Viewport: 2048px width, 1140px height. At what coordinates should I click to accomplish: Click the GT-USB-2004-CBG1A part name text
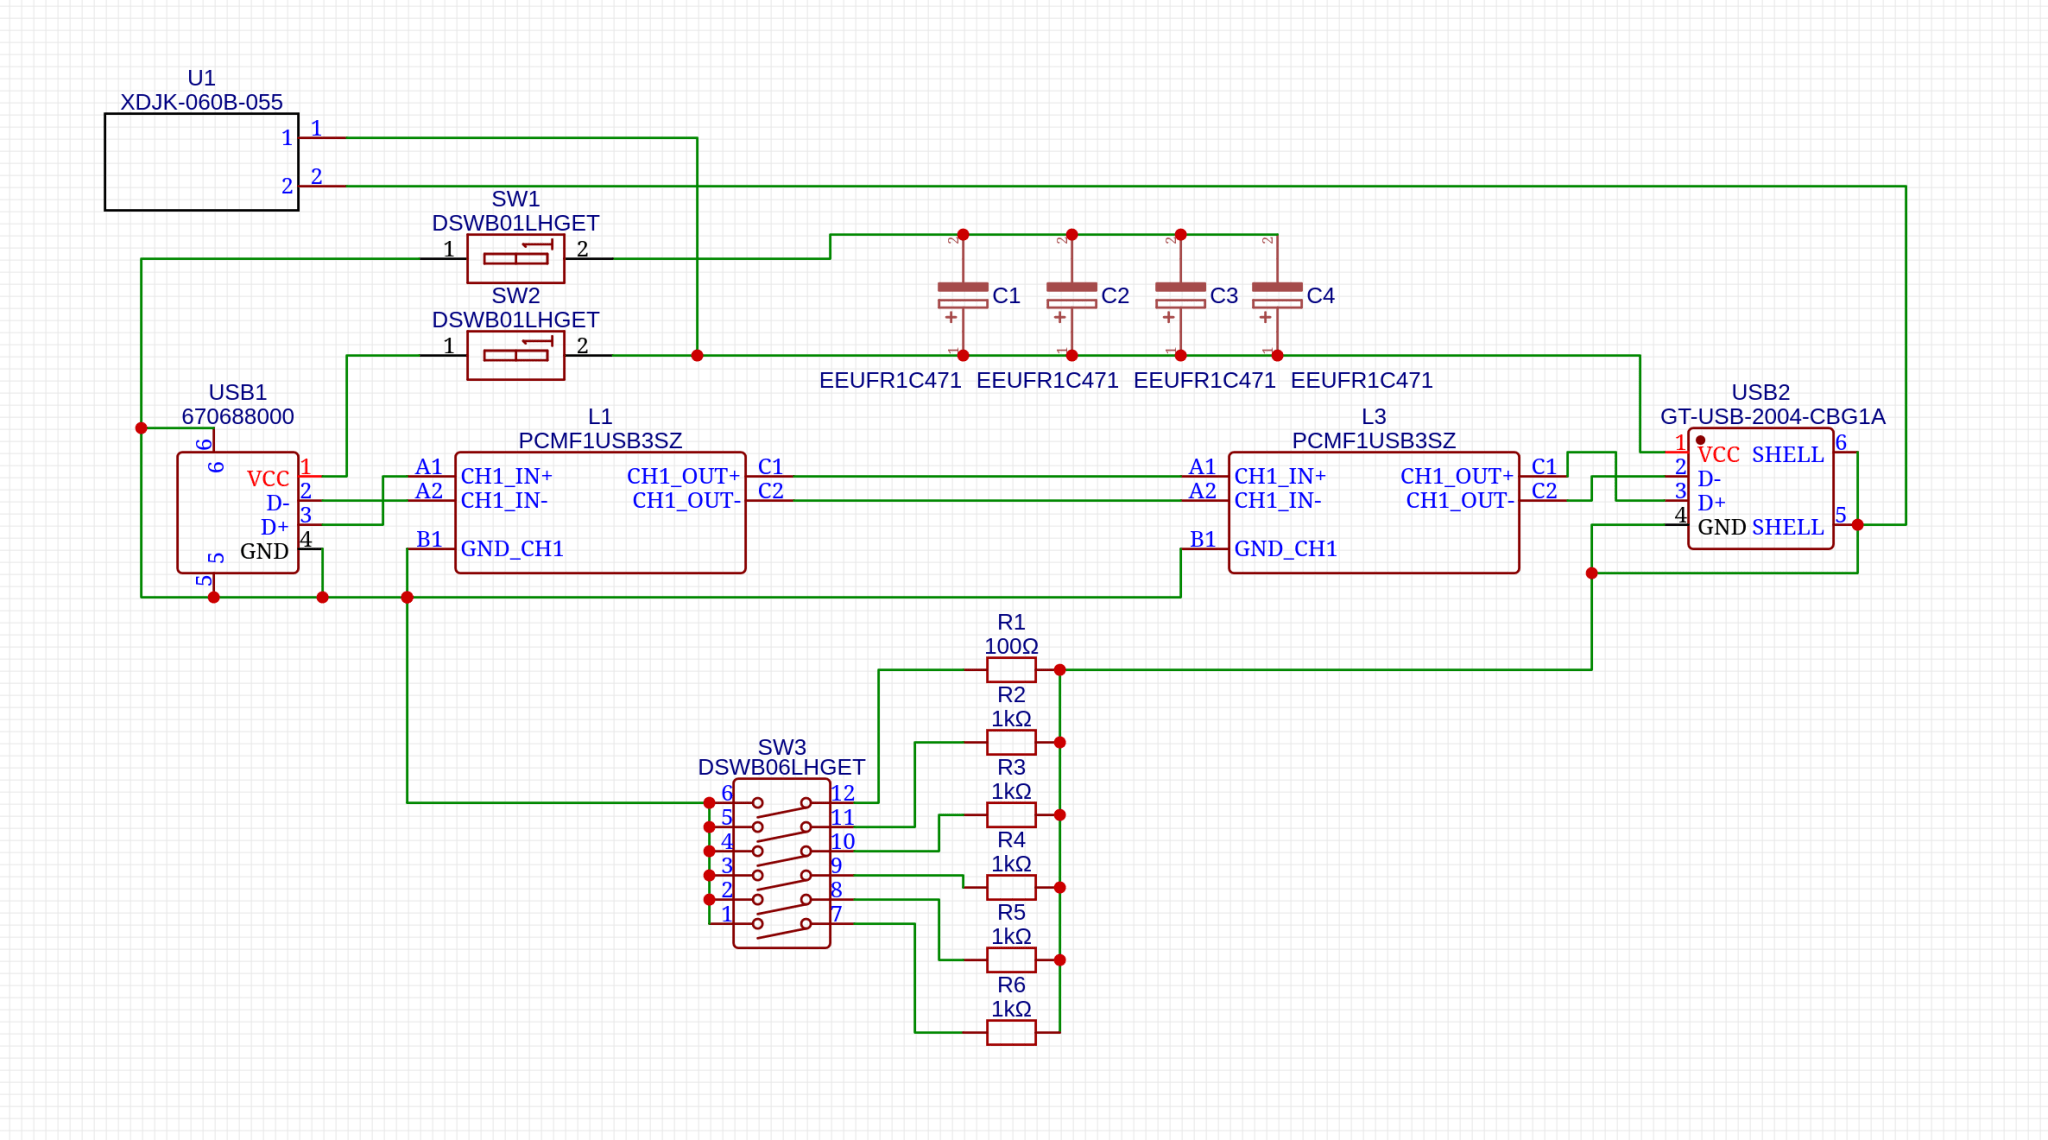point(1773,416)
